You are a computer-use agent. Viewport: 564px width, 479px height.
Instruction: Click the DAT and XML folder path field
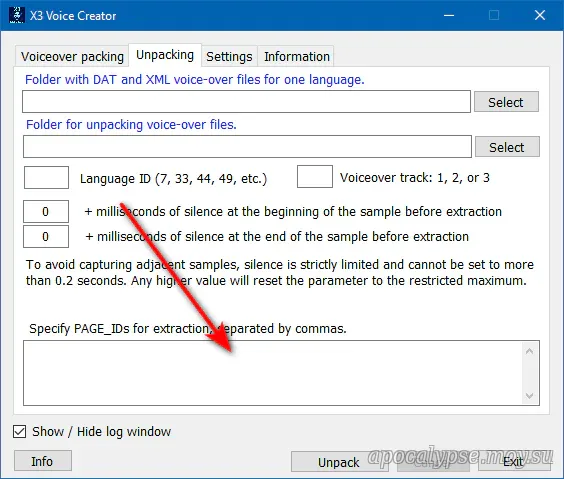pos(246,101)
